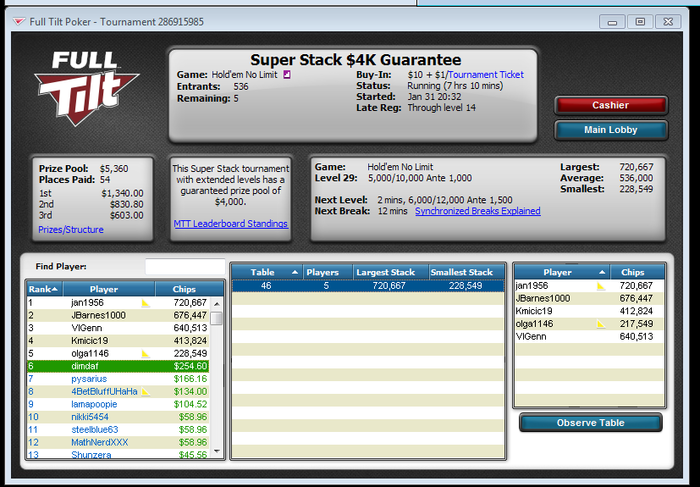This screenshot has width=700, height=487.
Task: Sort tables by Smallest Stack header
Action: 467,272
